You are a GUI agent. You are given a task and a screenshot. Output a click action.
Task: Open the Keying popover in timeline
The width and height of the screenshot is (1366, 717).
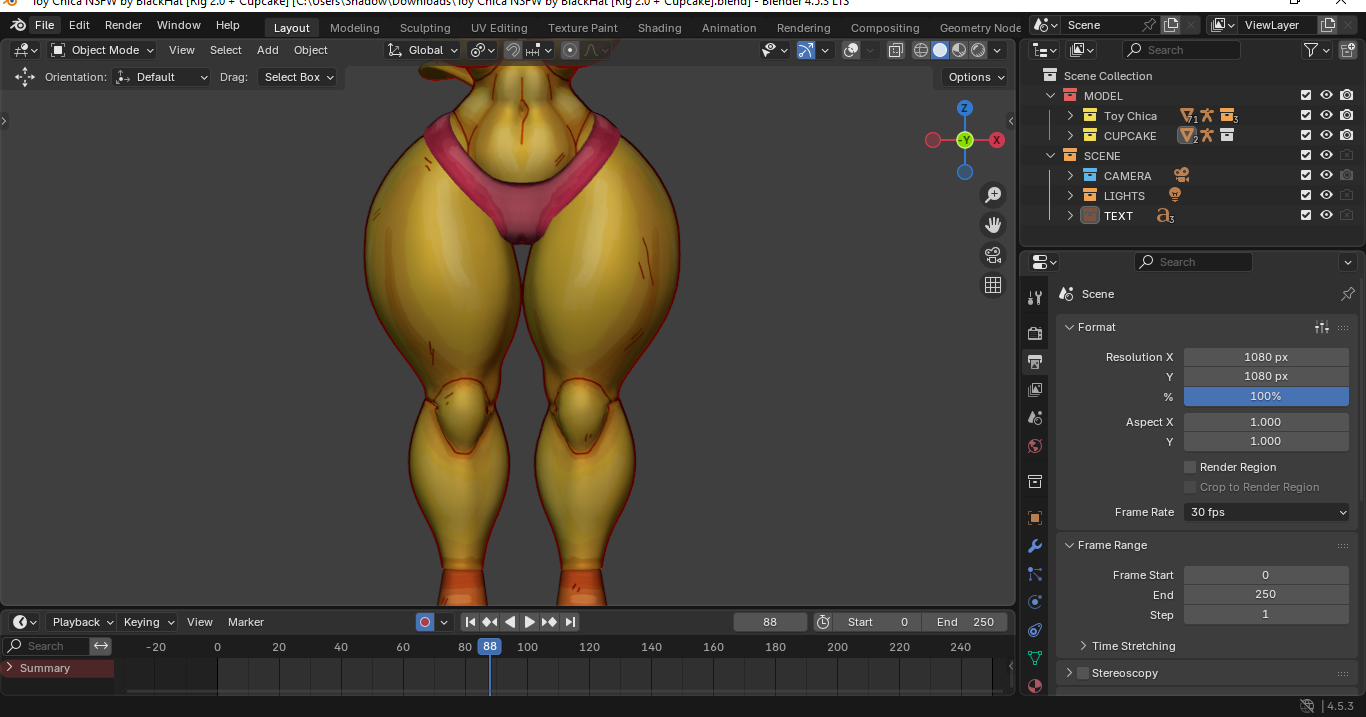(148, 622)
